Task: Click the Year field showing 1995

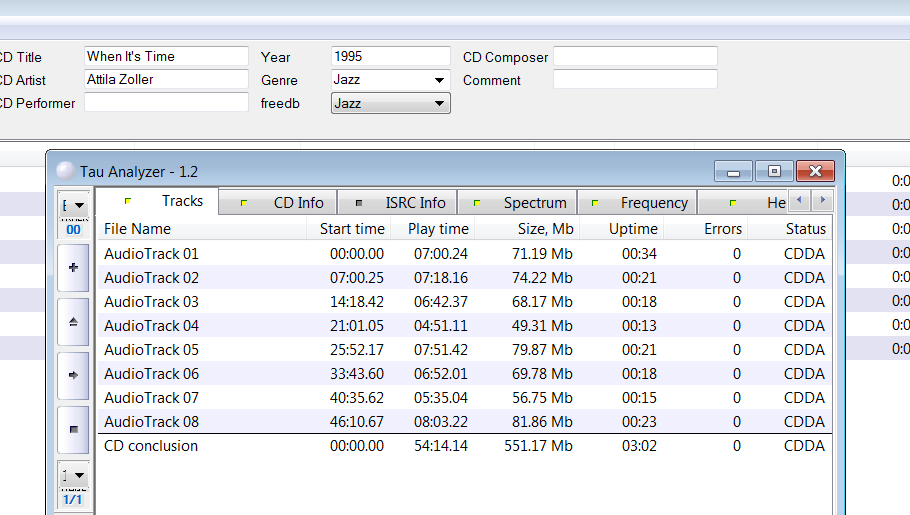Action: pyautogui.click(x=391, y=56)
